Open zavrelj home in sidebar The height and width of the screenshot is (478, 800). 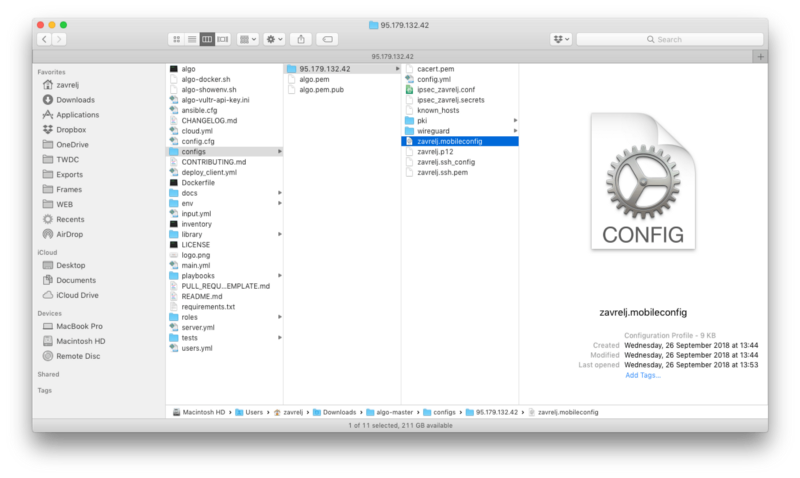point(67,85)
